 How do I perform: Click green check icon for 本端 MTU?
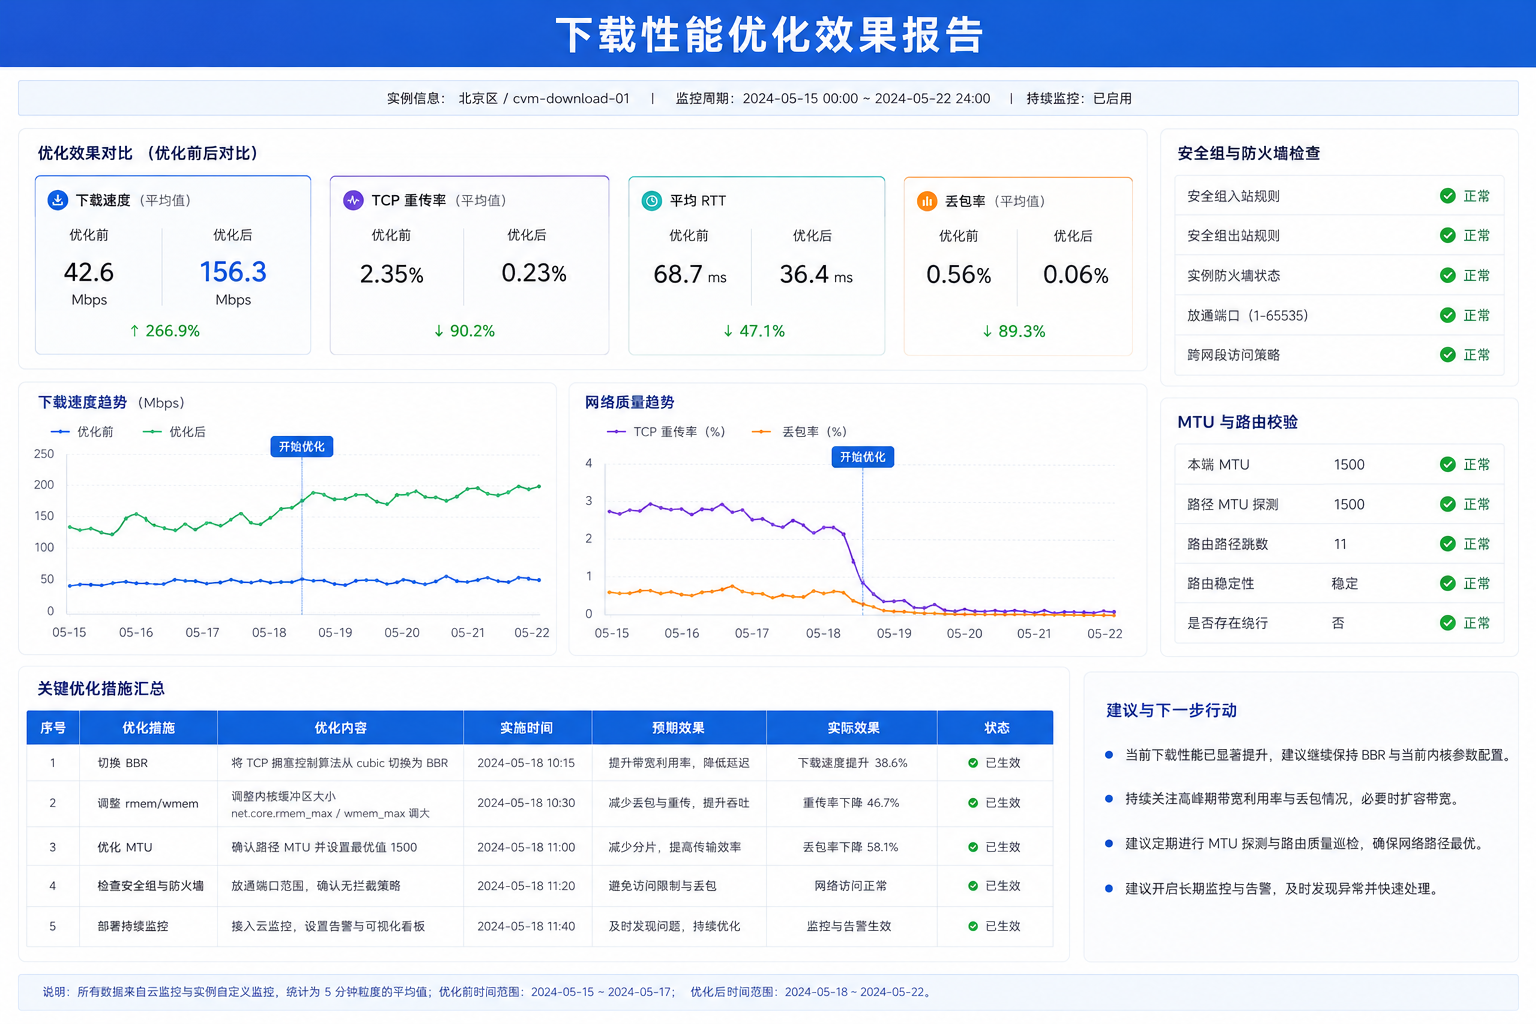pos(1447,464)
